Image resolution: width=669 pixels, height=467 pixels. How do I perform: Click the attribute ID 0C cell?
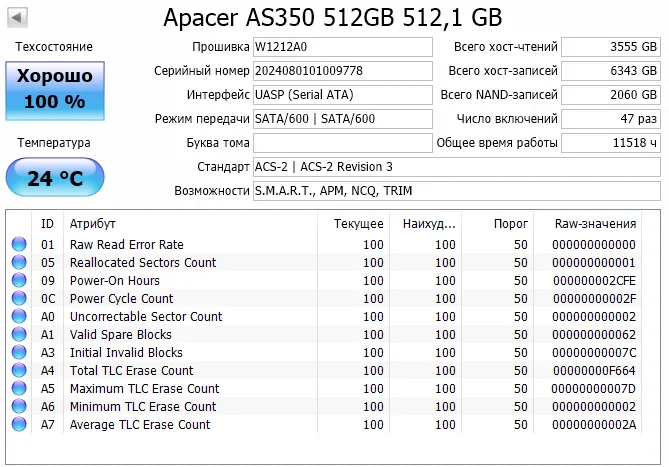pyautogui.click(x=48, y=299)
